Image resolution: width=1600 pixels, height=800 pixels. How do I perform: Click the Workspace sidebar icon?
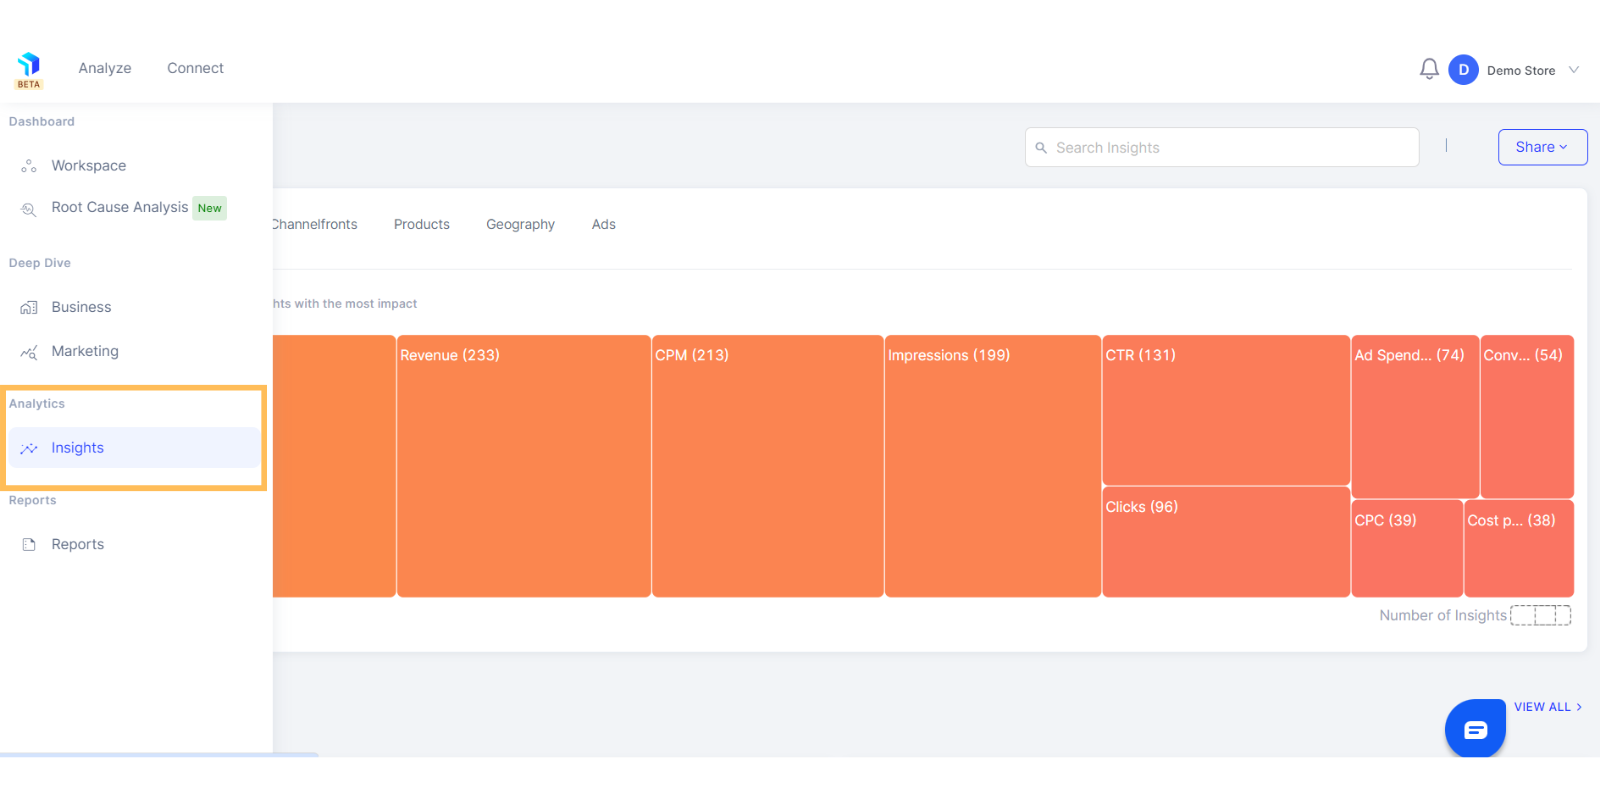tap(29, 166)
